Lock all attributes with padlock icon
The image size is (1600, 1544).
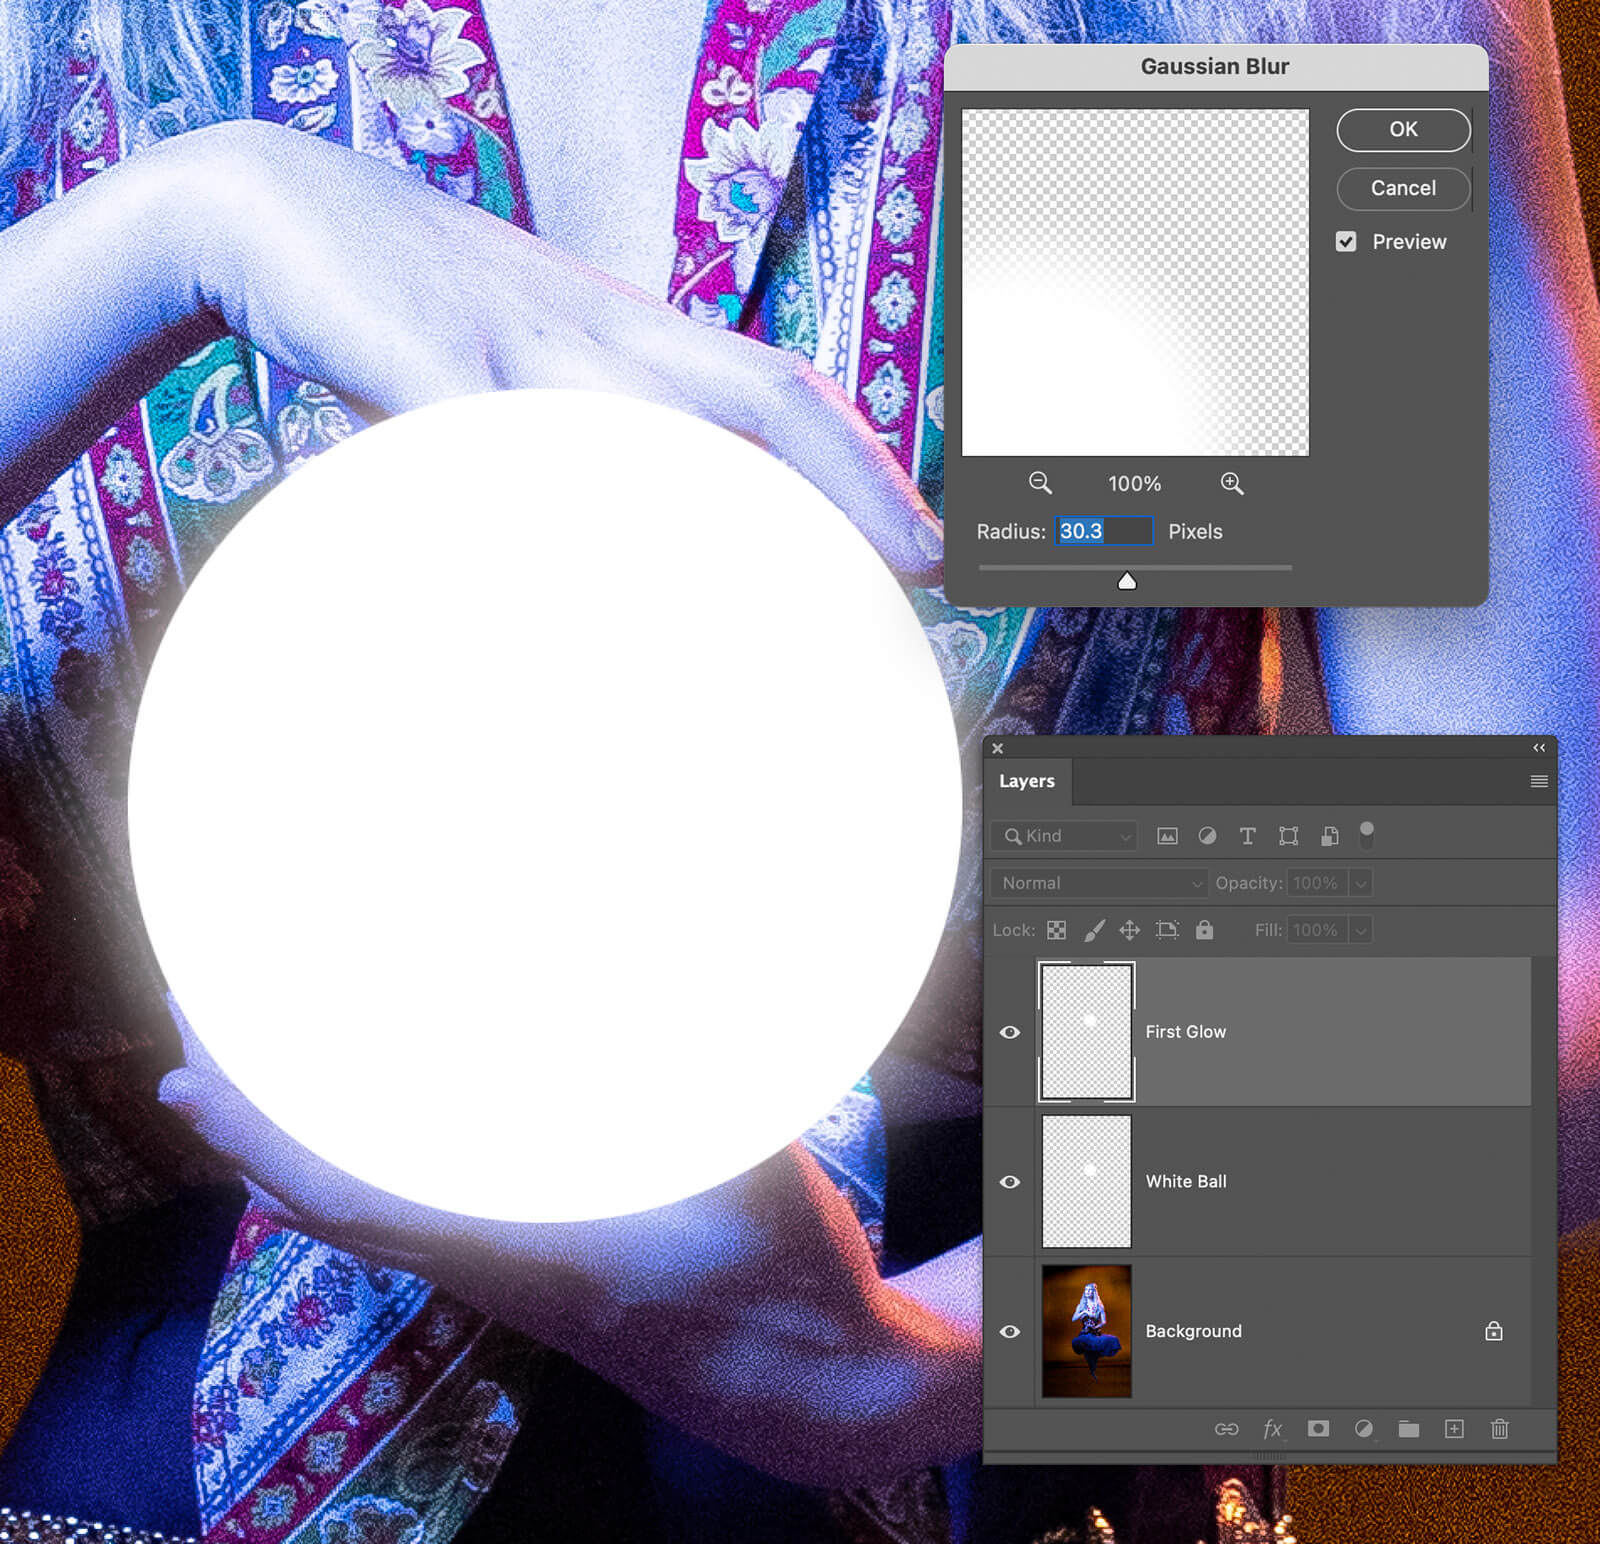pyautogui.click(x=1204, y=930)
